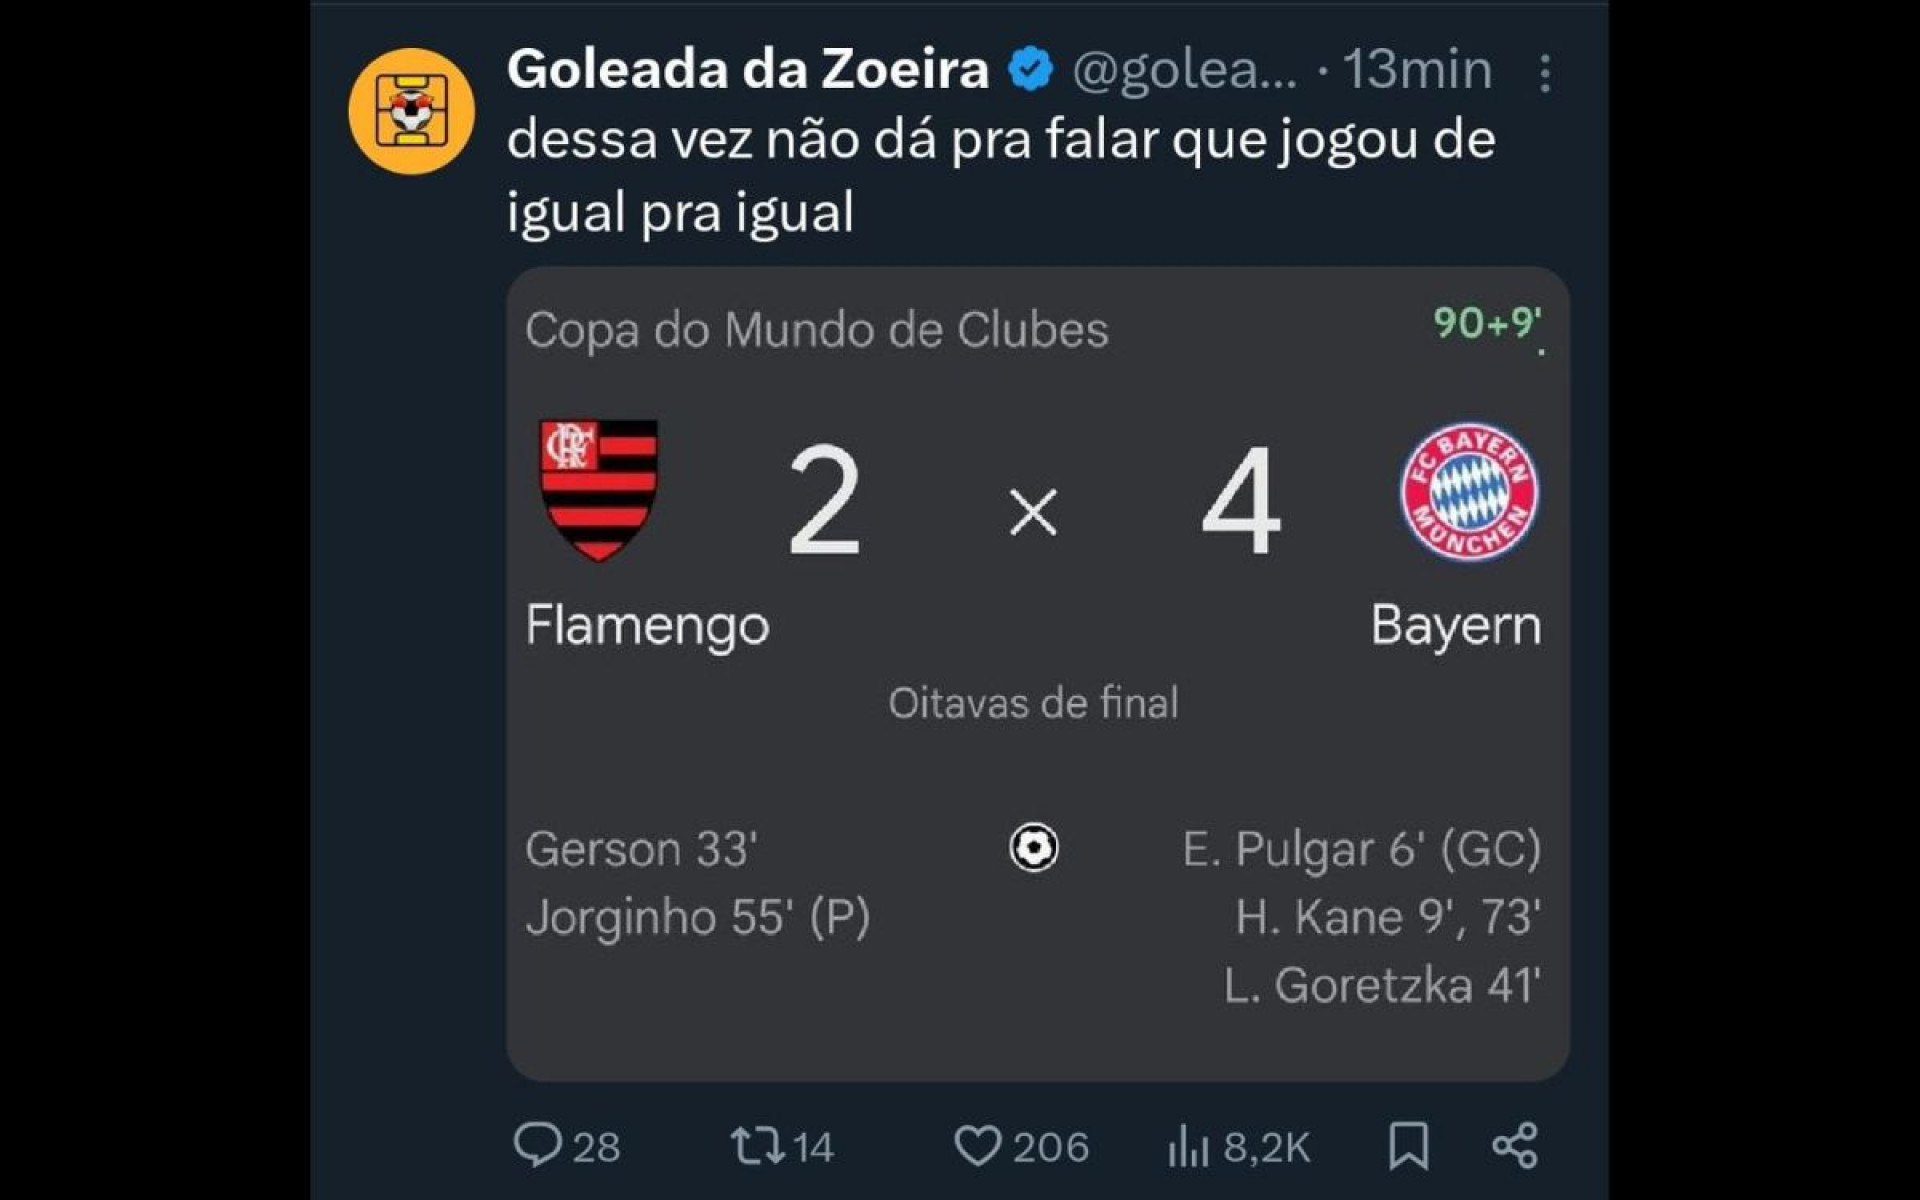Click the Goleada da Zoeira profile name

pyautogui.click(x=745, y=70)
